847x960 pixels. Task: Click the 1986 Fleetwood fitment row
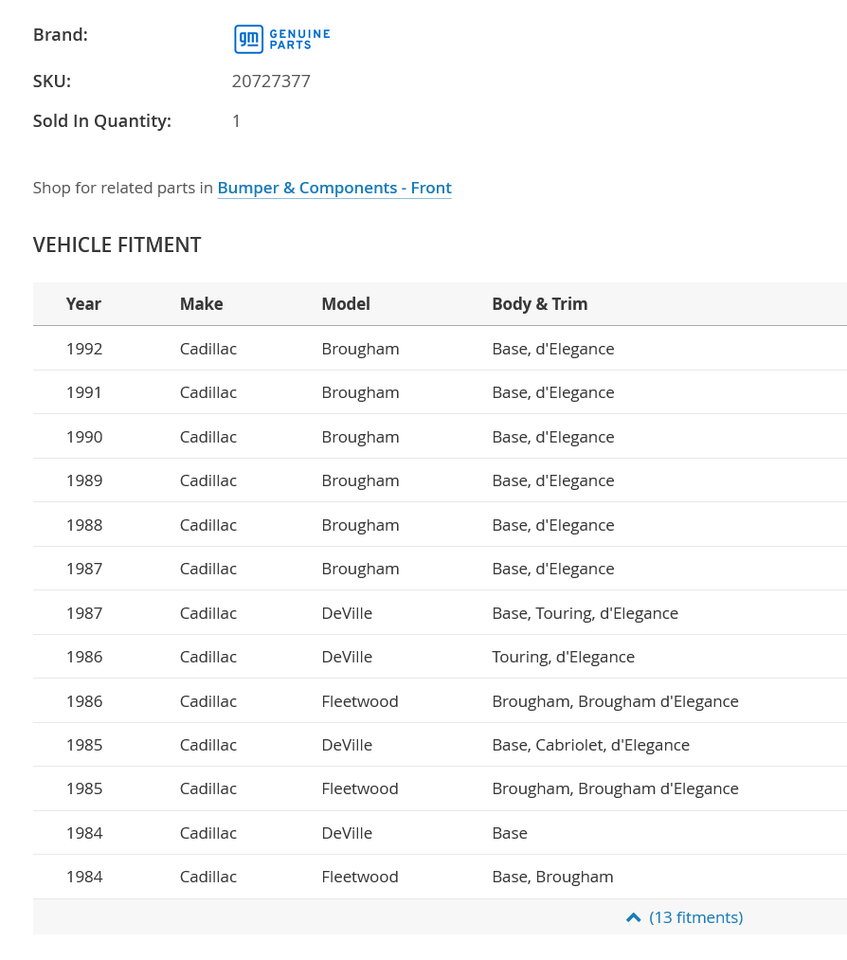[440, 701]
